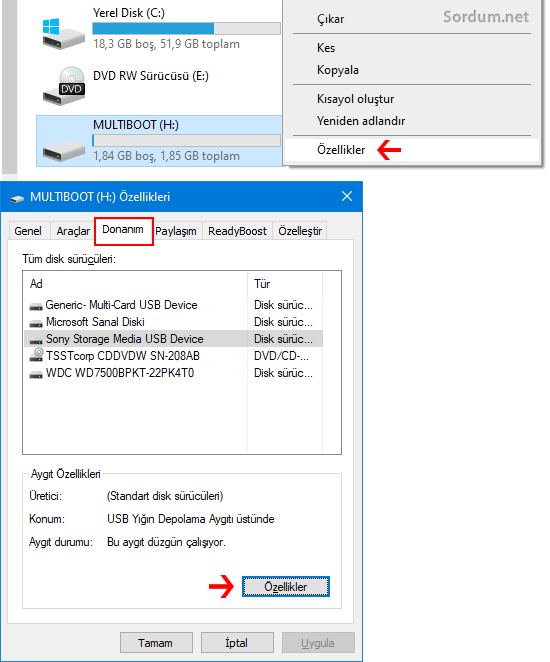Close the MULTIBOOT (H:) Özellikleri dialog
Image resolution: width=550 pixels, height=662 pixels.
(x=347, y=196)
